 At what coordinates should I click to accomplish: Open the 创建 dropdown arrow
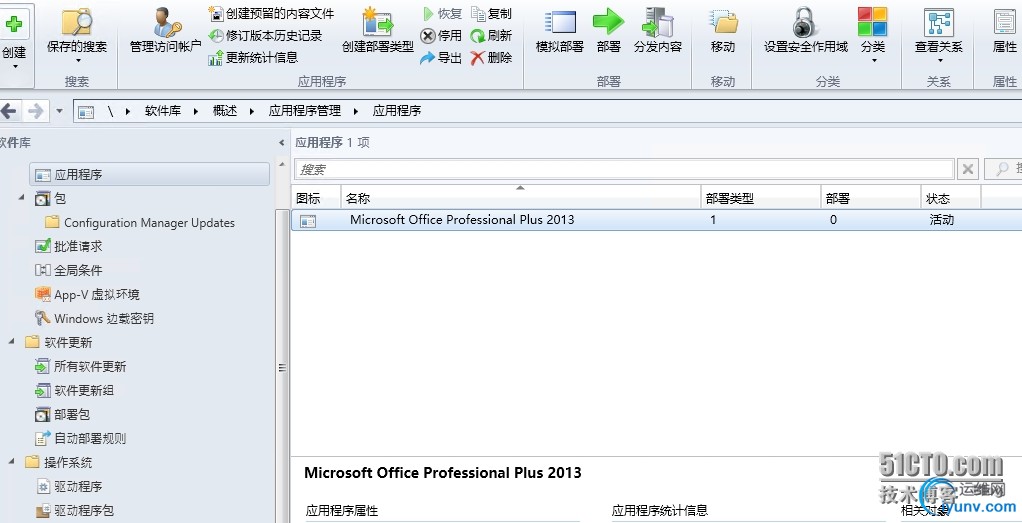pos(14,66)
